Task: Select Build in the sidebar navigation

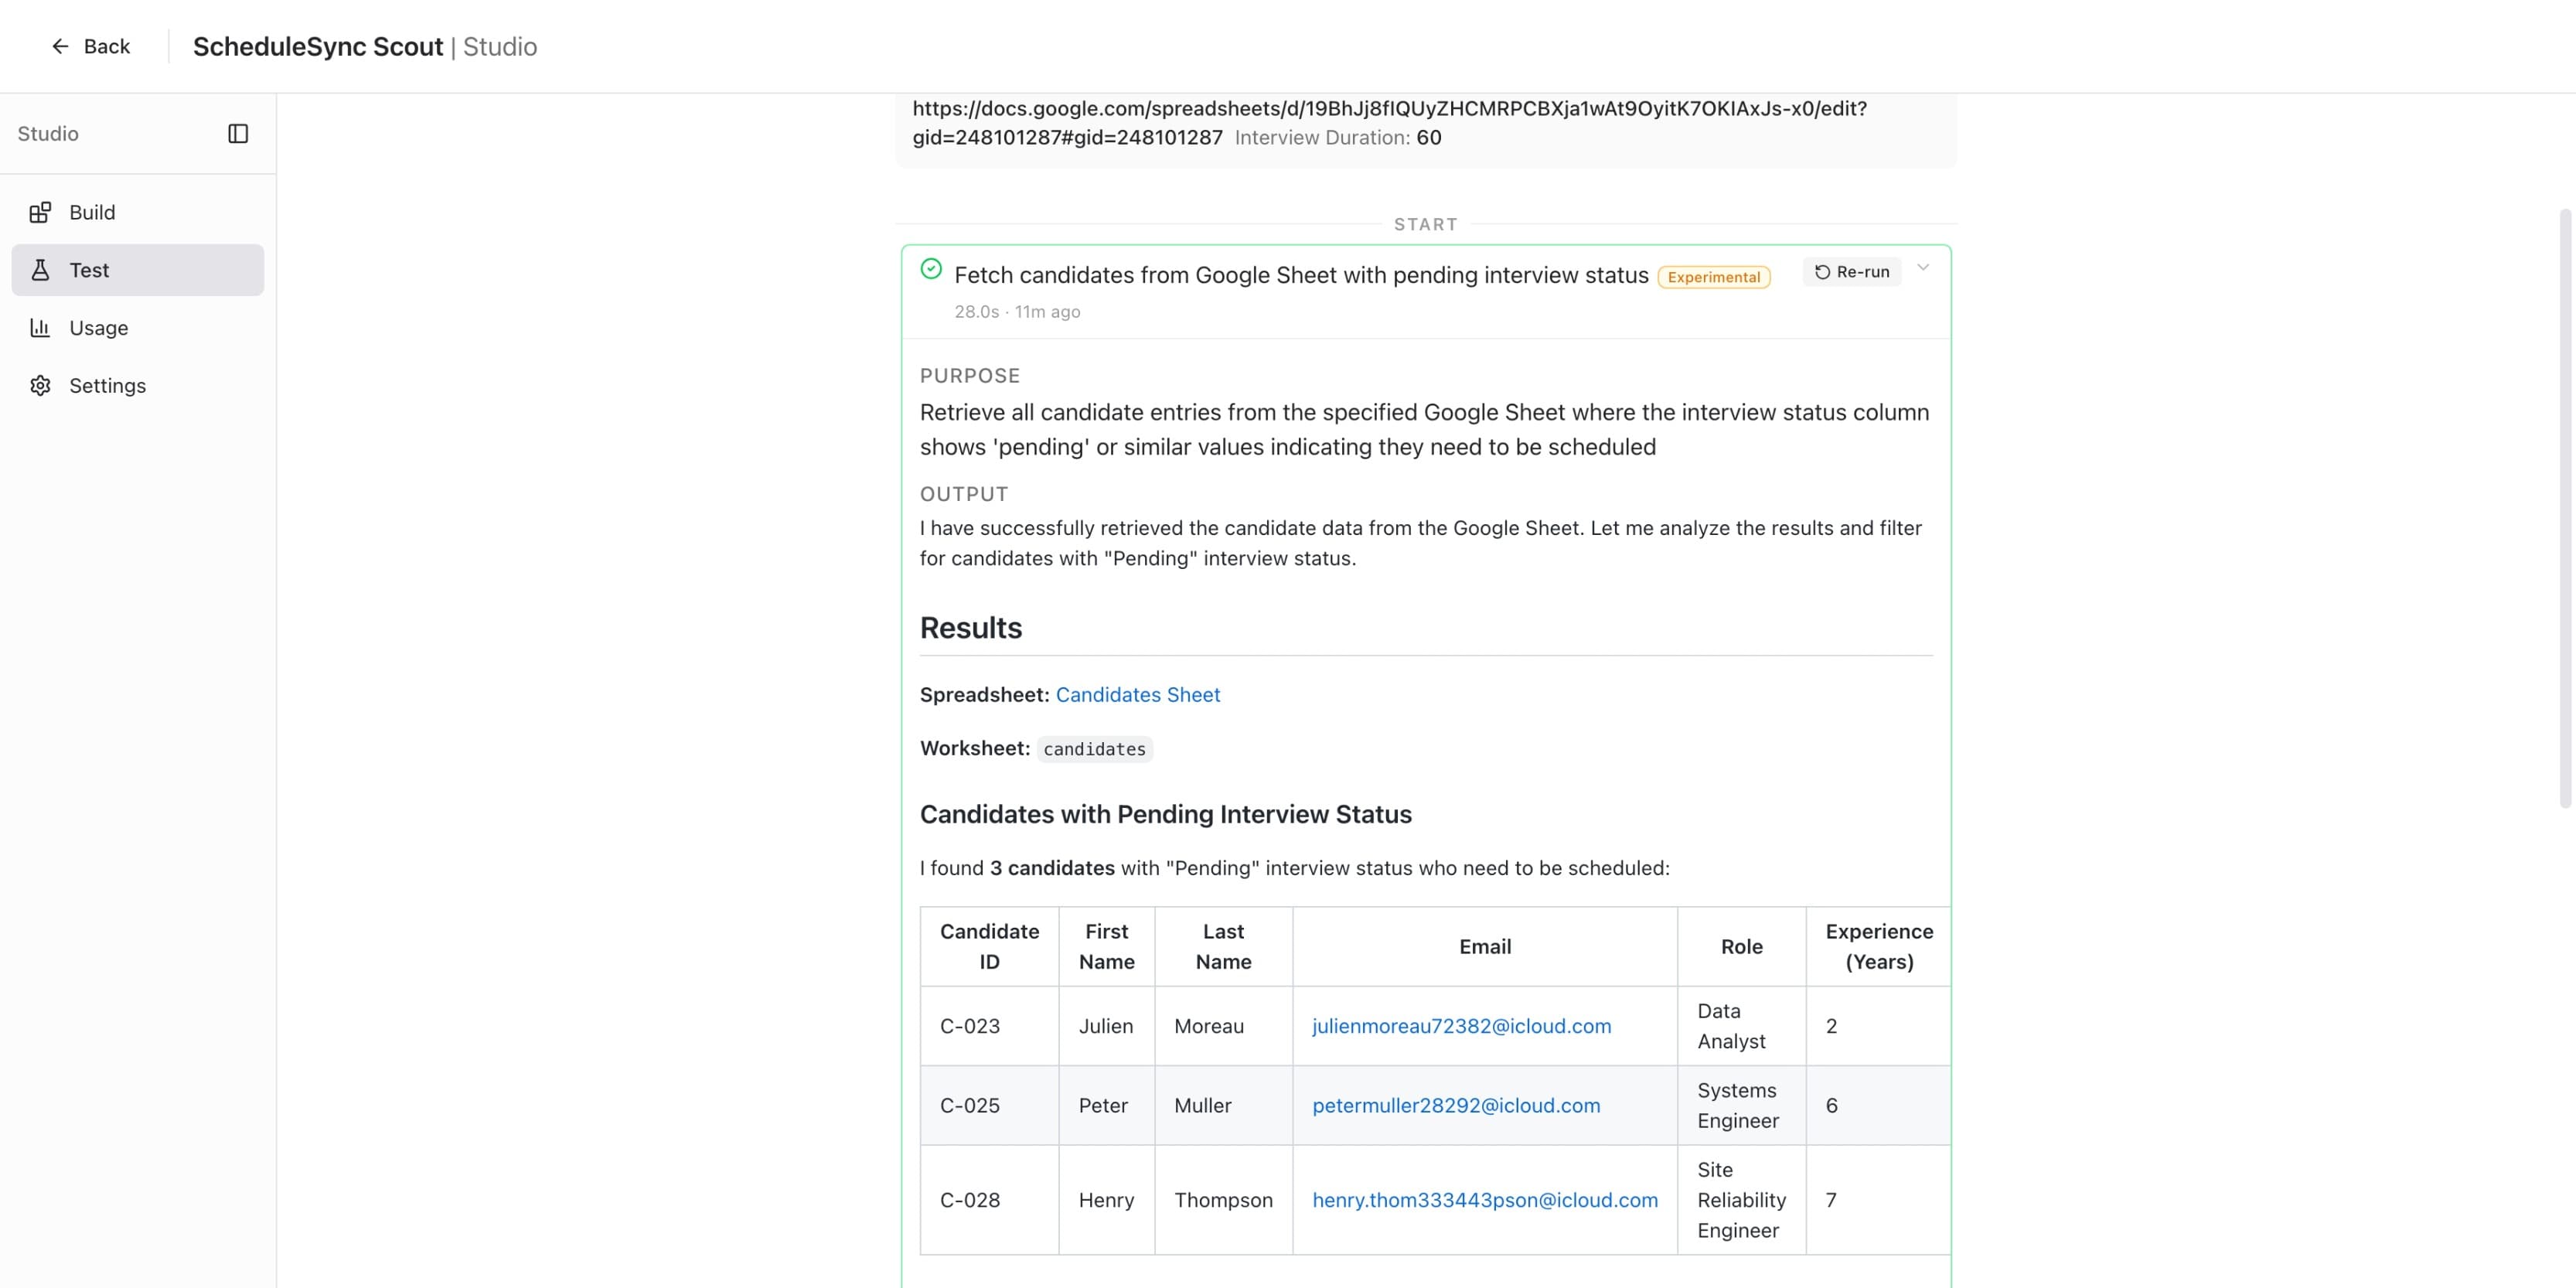Action: [x=92, y=212]
